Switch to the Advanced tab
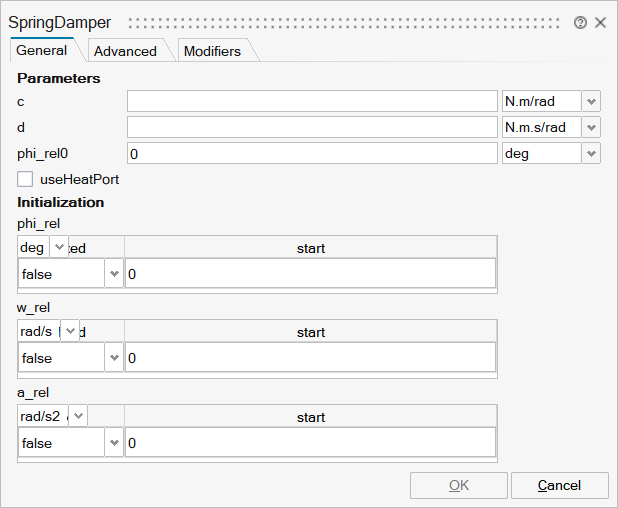Viewport: 618px width, 508px height. pyautogui.click(x=125, y=51)
